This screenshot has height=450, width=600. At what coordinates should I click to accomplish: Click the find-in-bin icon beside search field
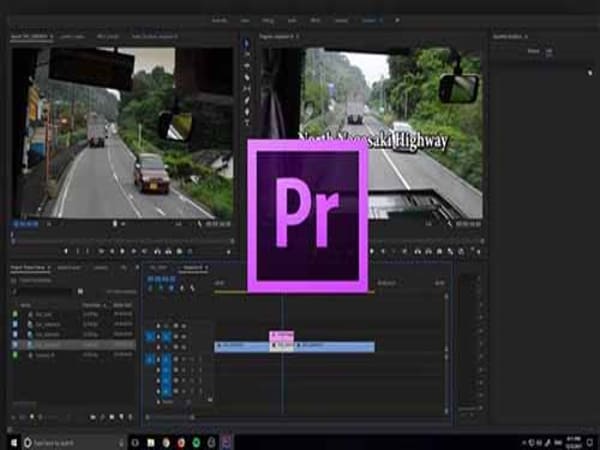click(x=81, y=292)
